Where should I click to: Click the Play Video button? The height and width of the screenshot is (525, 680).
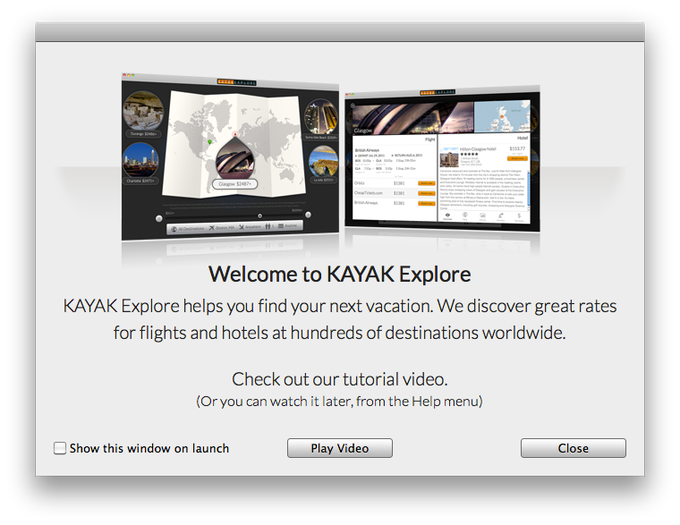point(340,448)
